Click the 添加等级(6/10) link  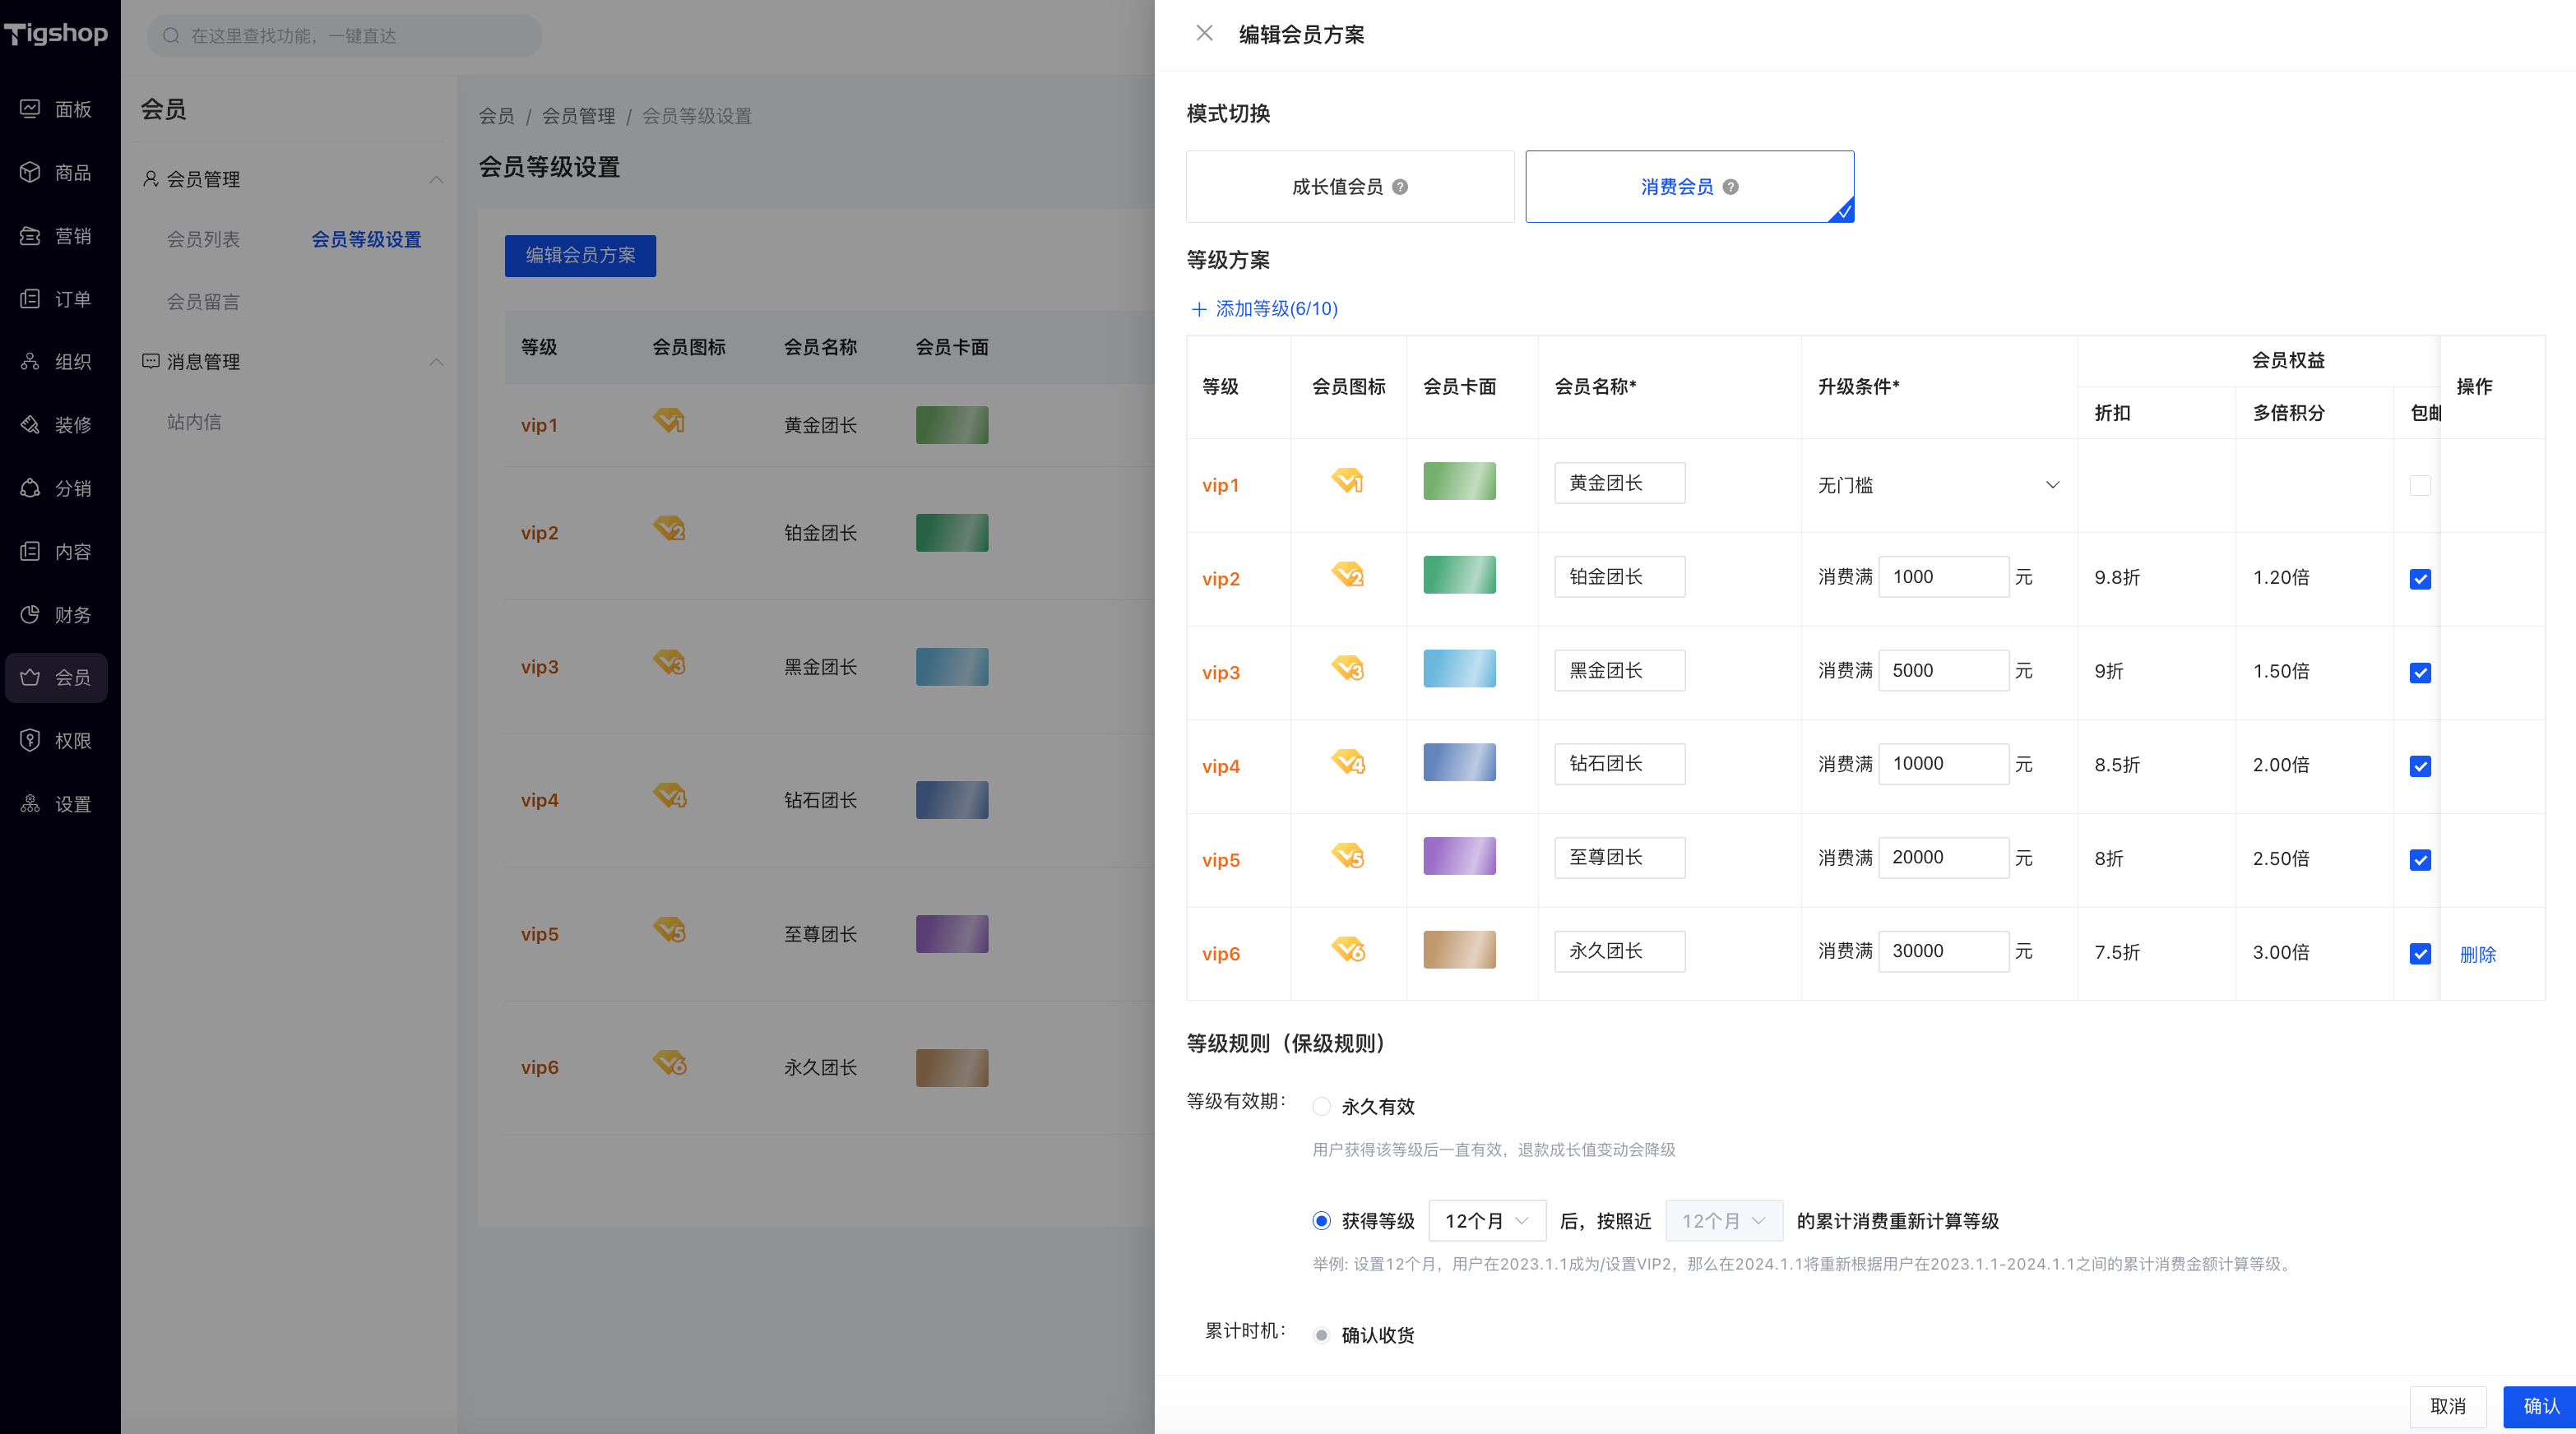(x=1264, y=309)
